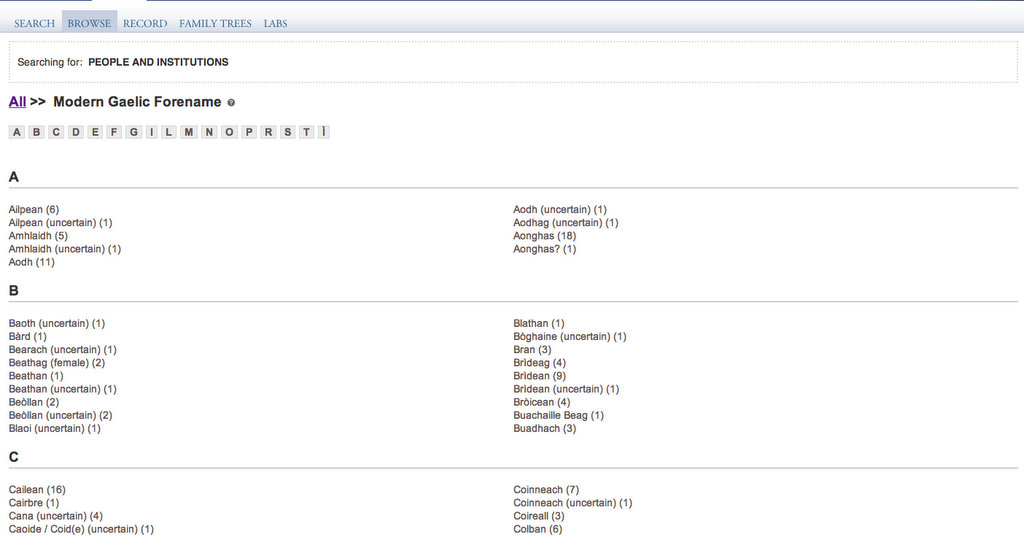View the Buachaille Beag entry
The width and height of the screenshot is (1024, 537).
(558, 415)
